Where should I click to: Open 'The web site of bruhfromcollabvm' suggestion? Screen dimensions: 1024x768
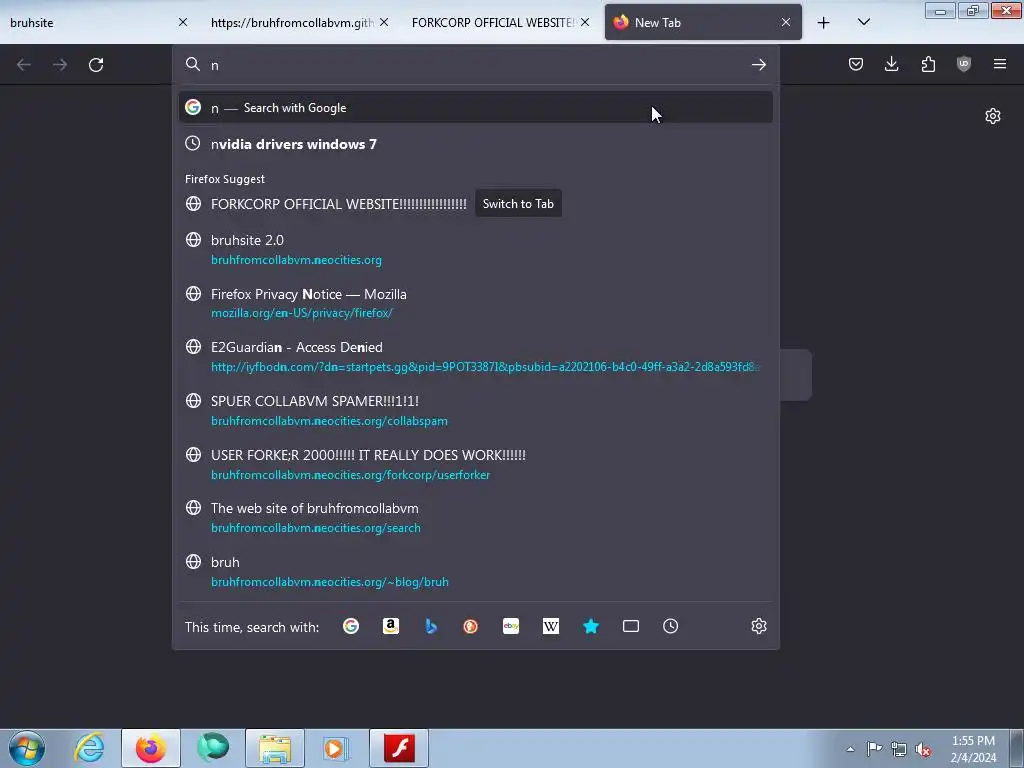pyautogui.click(x=475, y=518)
